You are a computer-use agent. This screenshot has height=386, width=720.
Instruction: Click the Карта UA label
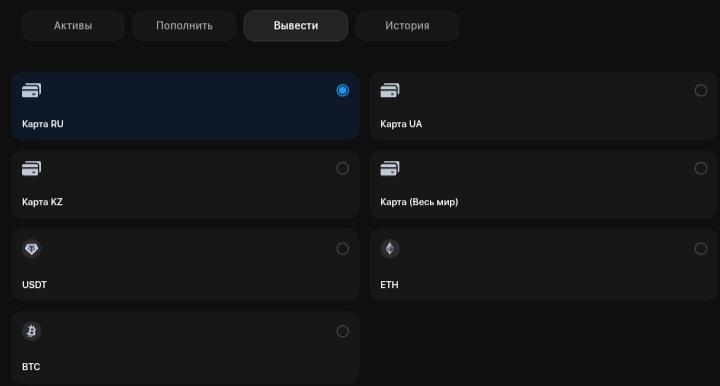point(401,124)
